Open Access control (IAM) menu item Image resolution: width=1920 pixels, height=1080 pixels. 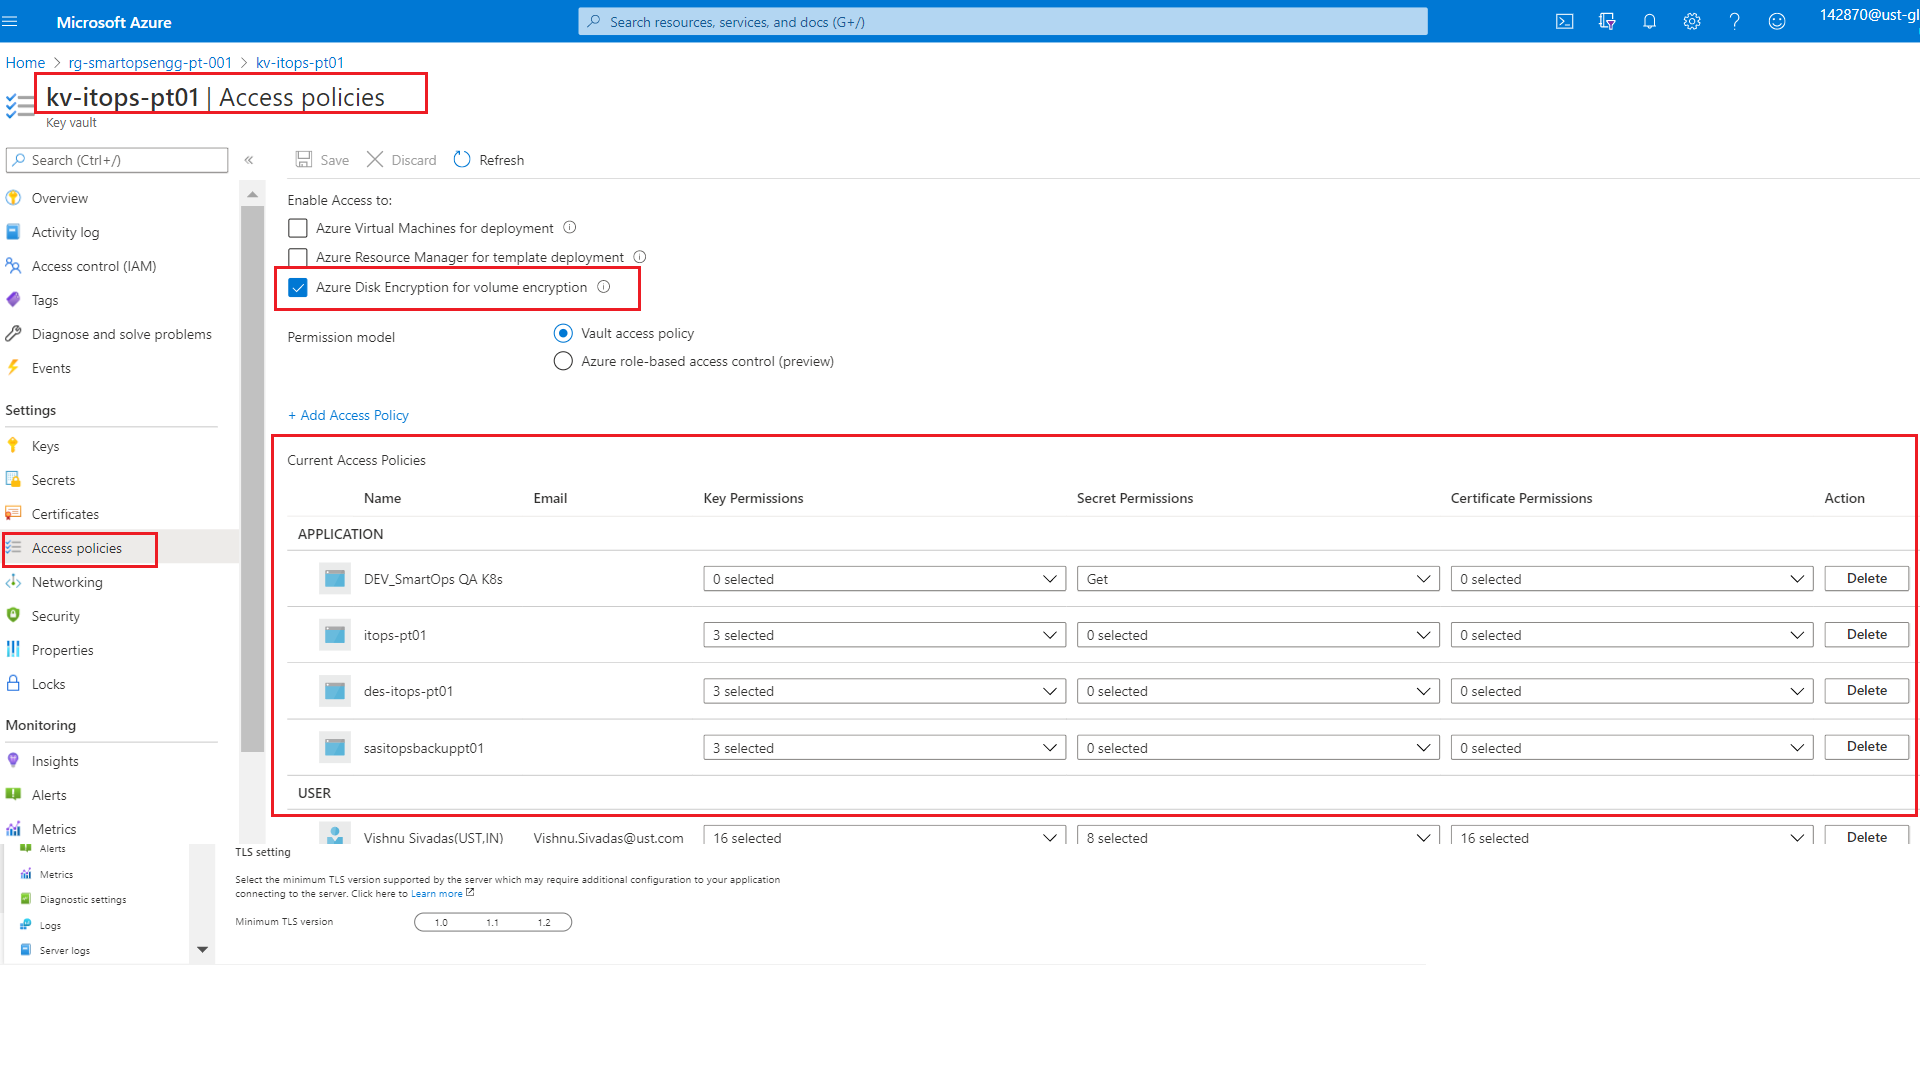pyautogui.click(x=93, y=266)
